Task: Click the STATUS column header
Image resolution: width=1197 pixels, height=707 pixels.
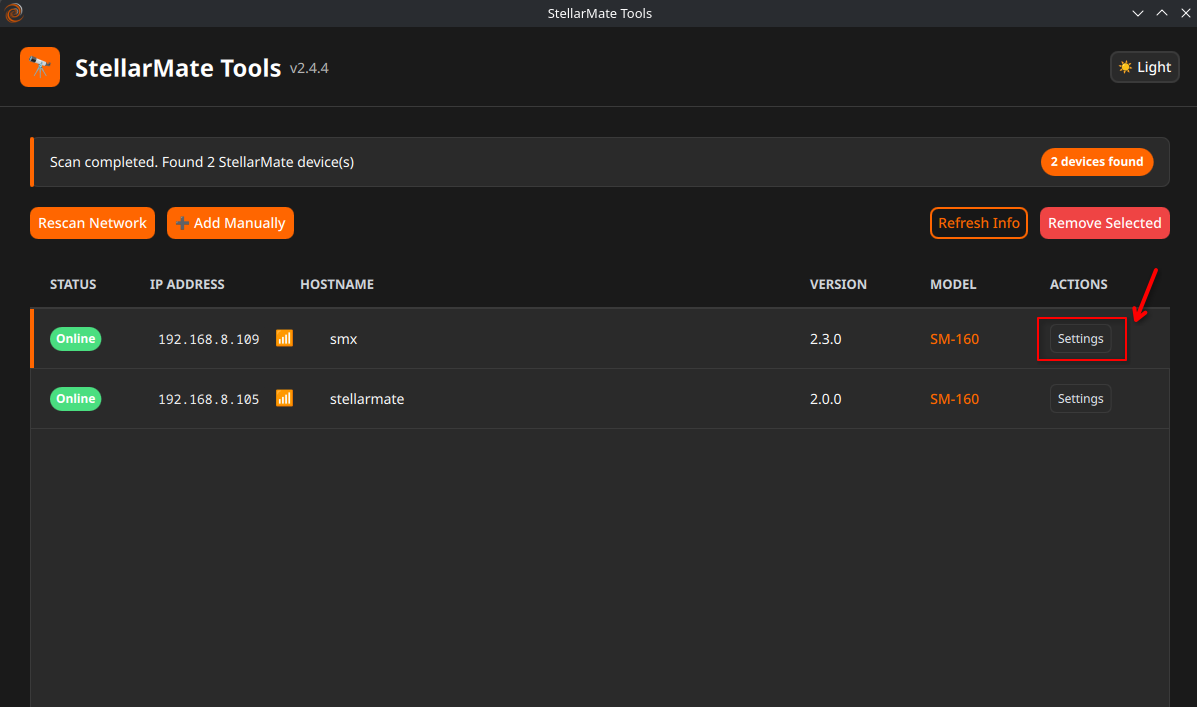Action: 73,284
